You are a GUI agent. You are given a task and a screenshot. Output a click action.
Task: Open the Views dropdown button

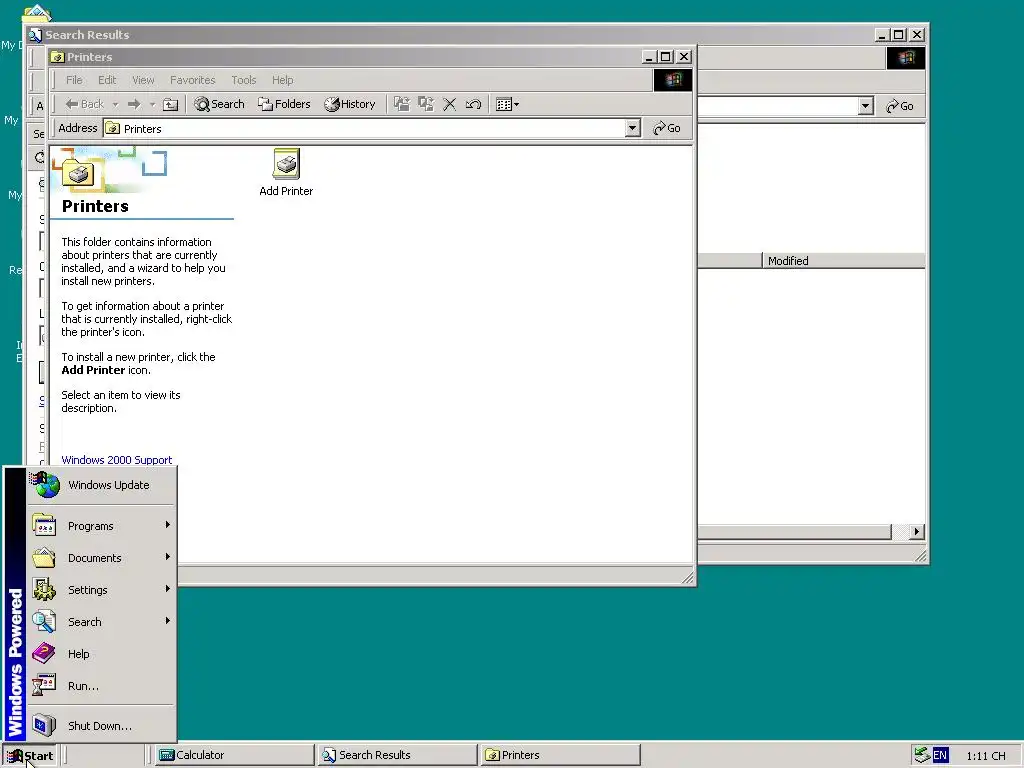[507, 104]
